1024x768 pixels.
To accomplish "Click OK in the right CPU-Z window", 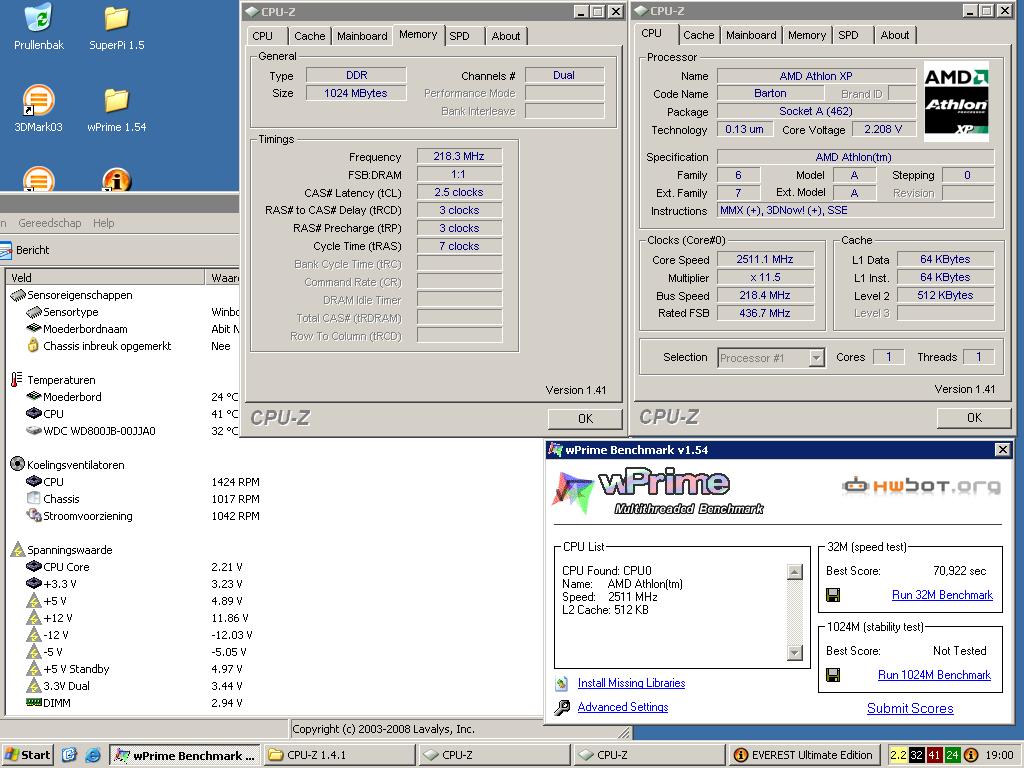I will [x=974, y=417].
